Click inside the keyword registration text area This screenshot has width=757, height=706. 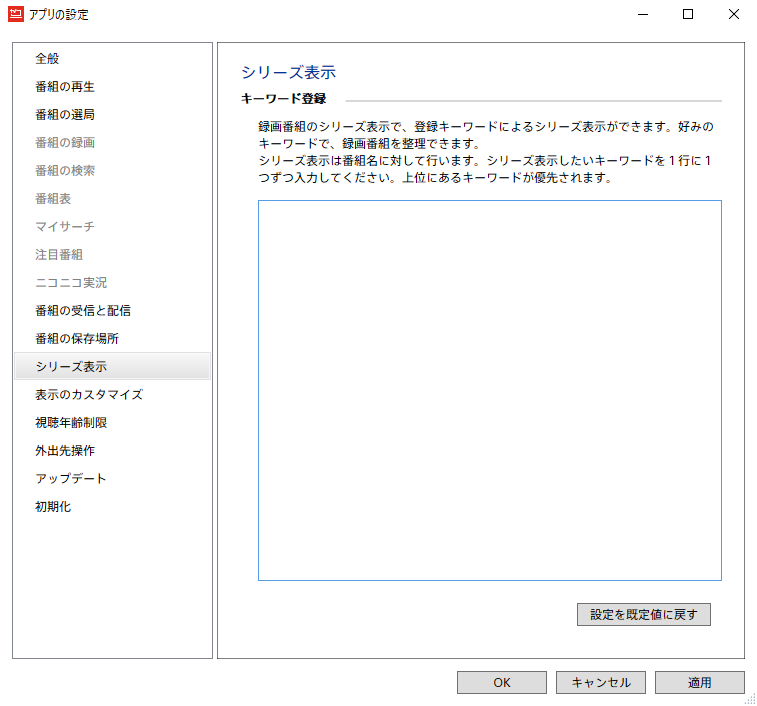point(489,390)
